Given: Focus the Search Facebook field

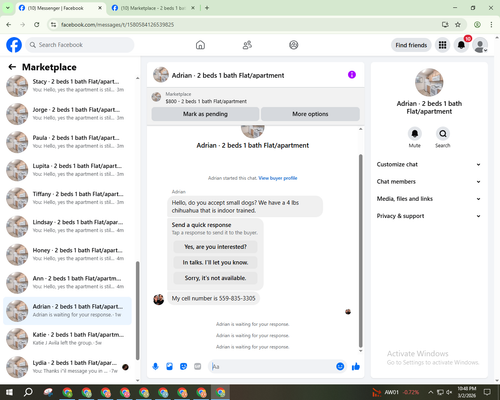Looking at the screenshot, I should (x=80, y=45).
